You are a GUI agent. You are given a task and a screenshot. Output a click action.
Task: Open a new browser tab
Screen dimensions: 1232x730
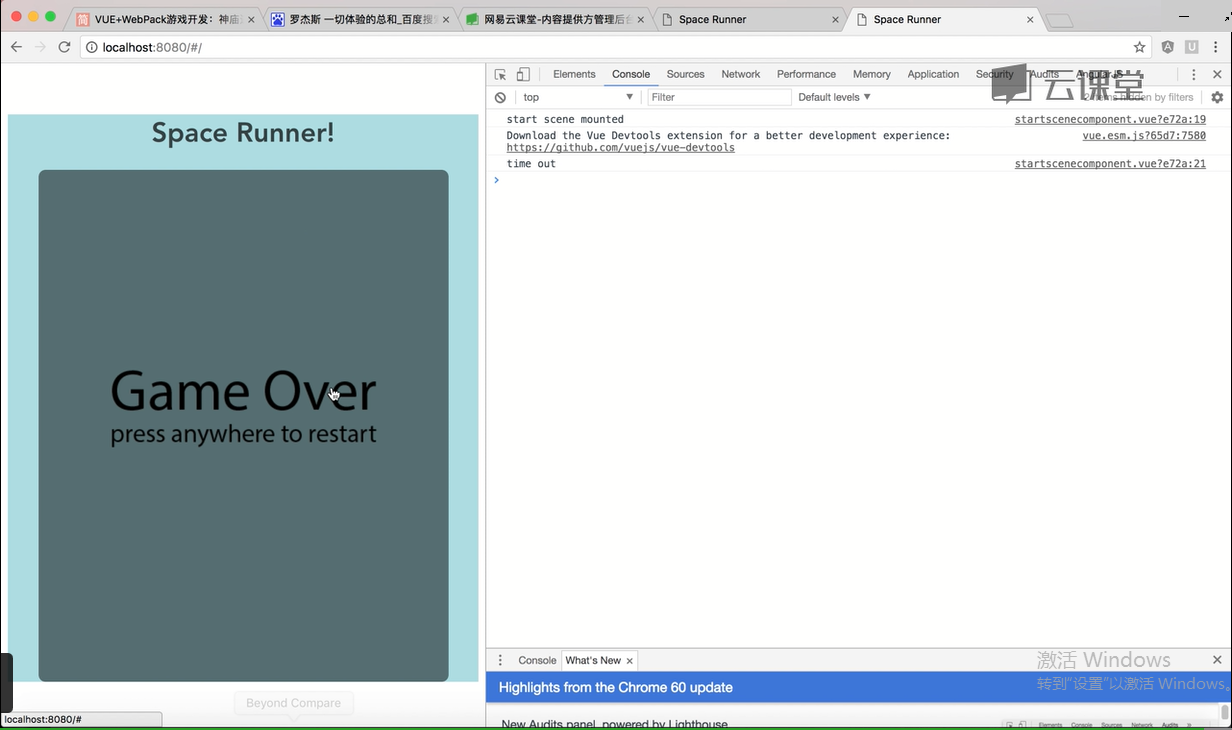[1059, 20]
